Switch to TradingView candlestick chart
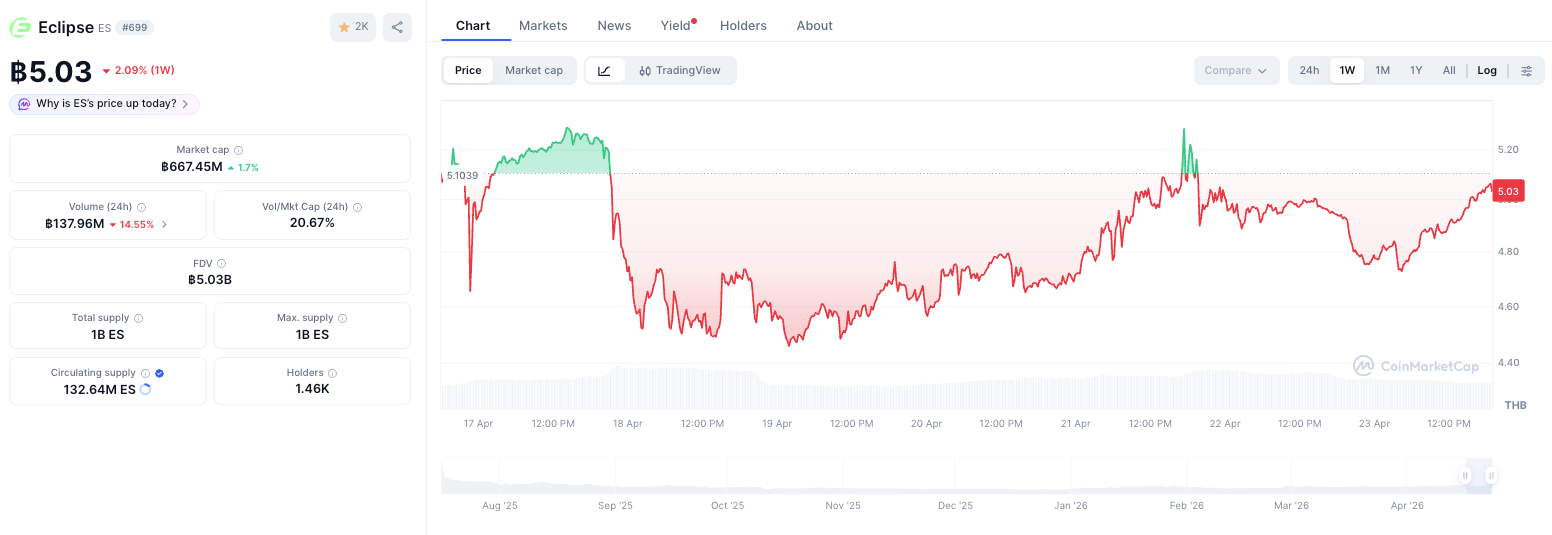This screenshot has height=535, width=1552. coord(680,70)
